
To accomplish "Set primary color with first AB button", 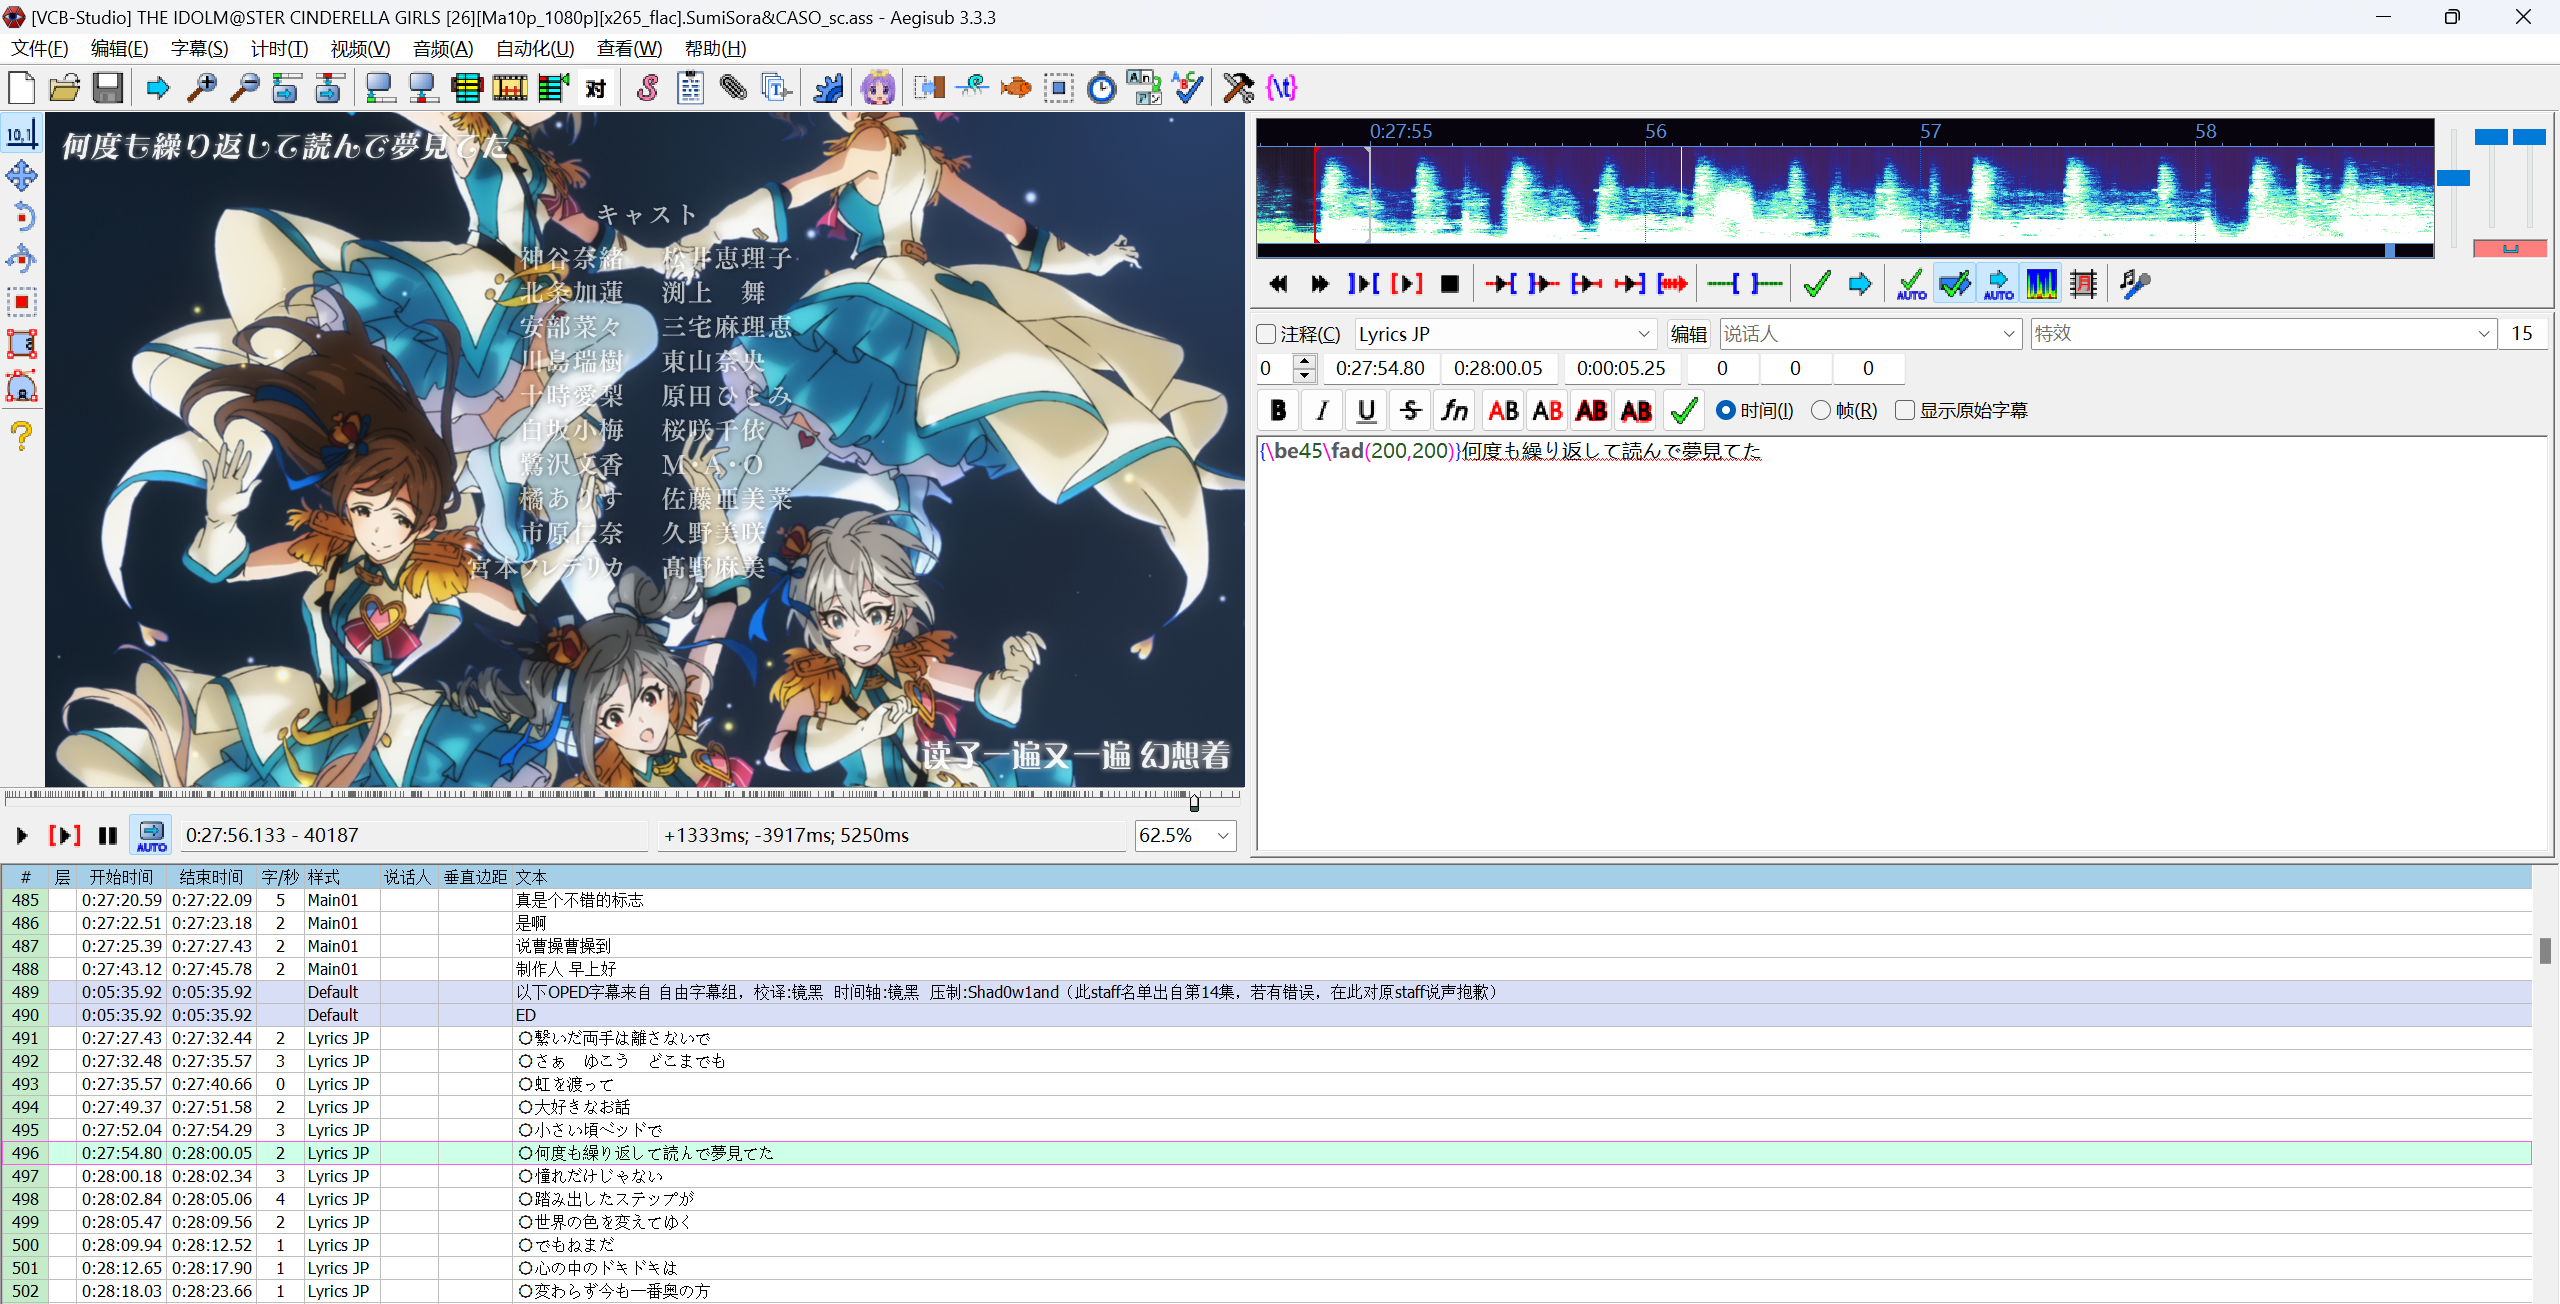I will click(1503, 411).
